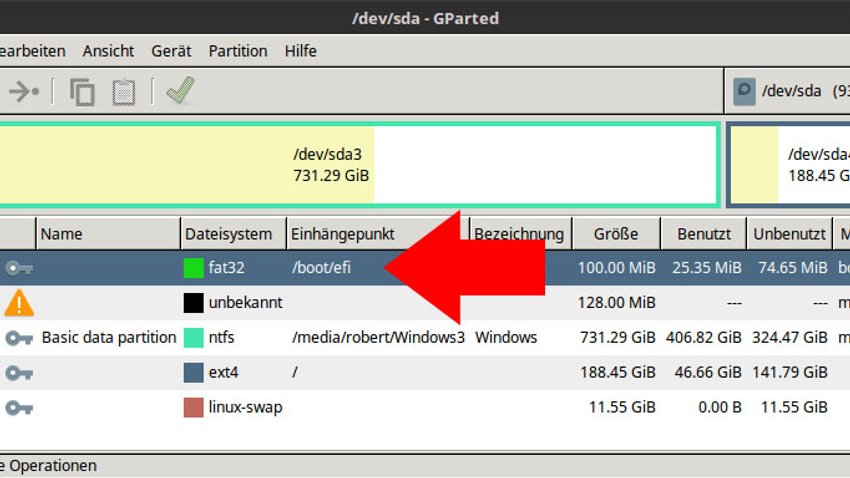
Task: Open the Gerät menu
Action: [x=171, y=51]
